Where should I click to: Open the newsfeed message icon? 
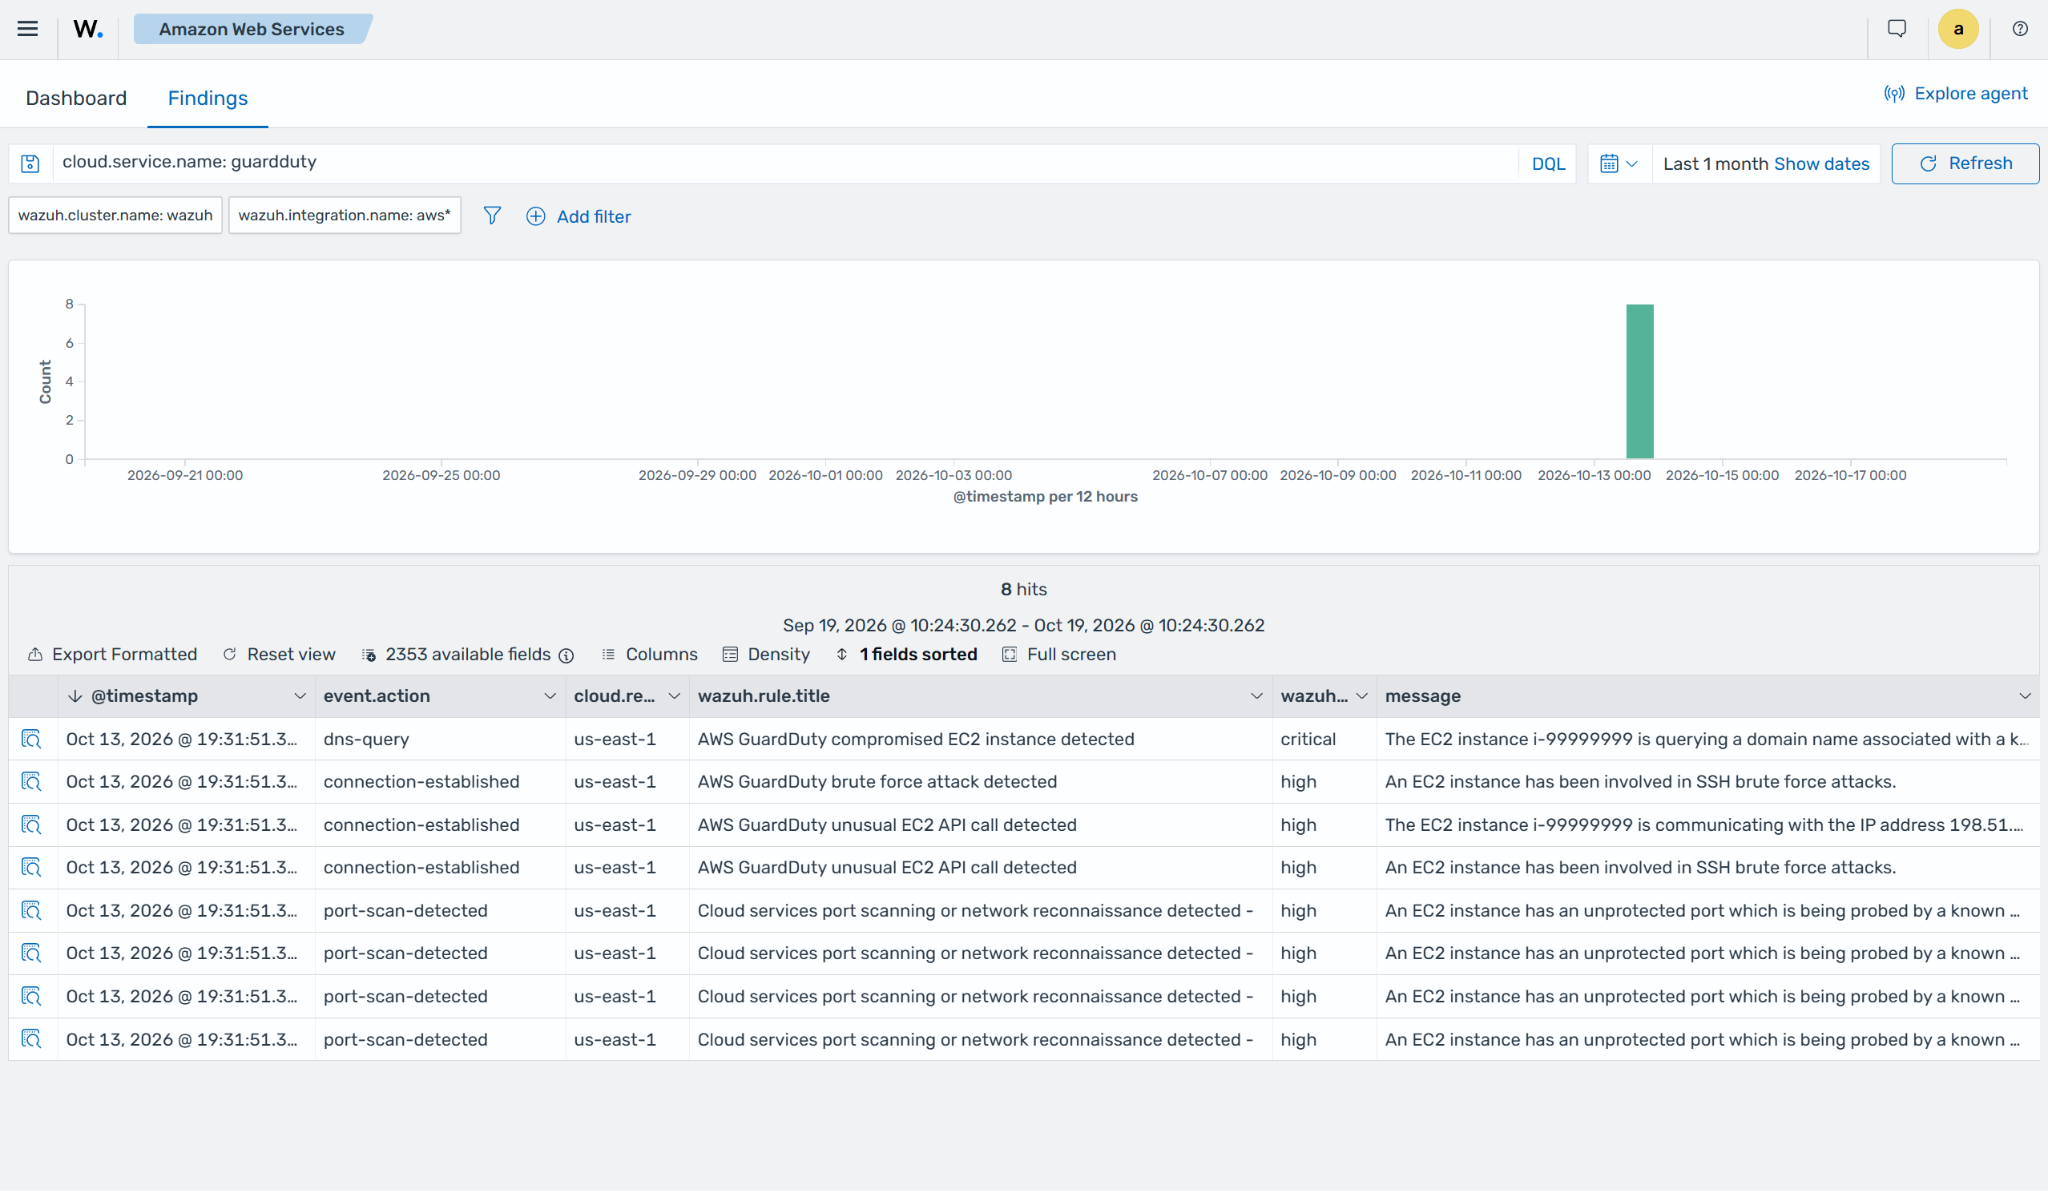coord(1896,29)
